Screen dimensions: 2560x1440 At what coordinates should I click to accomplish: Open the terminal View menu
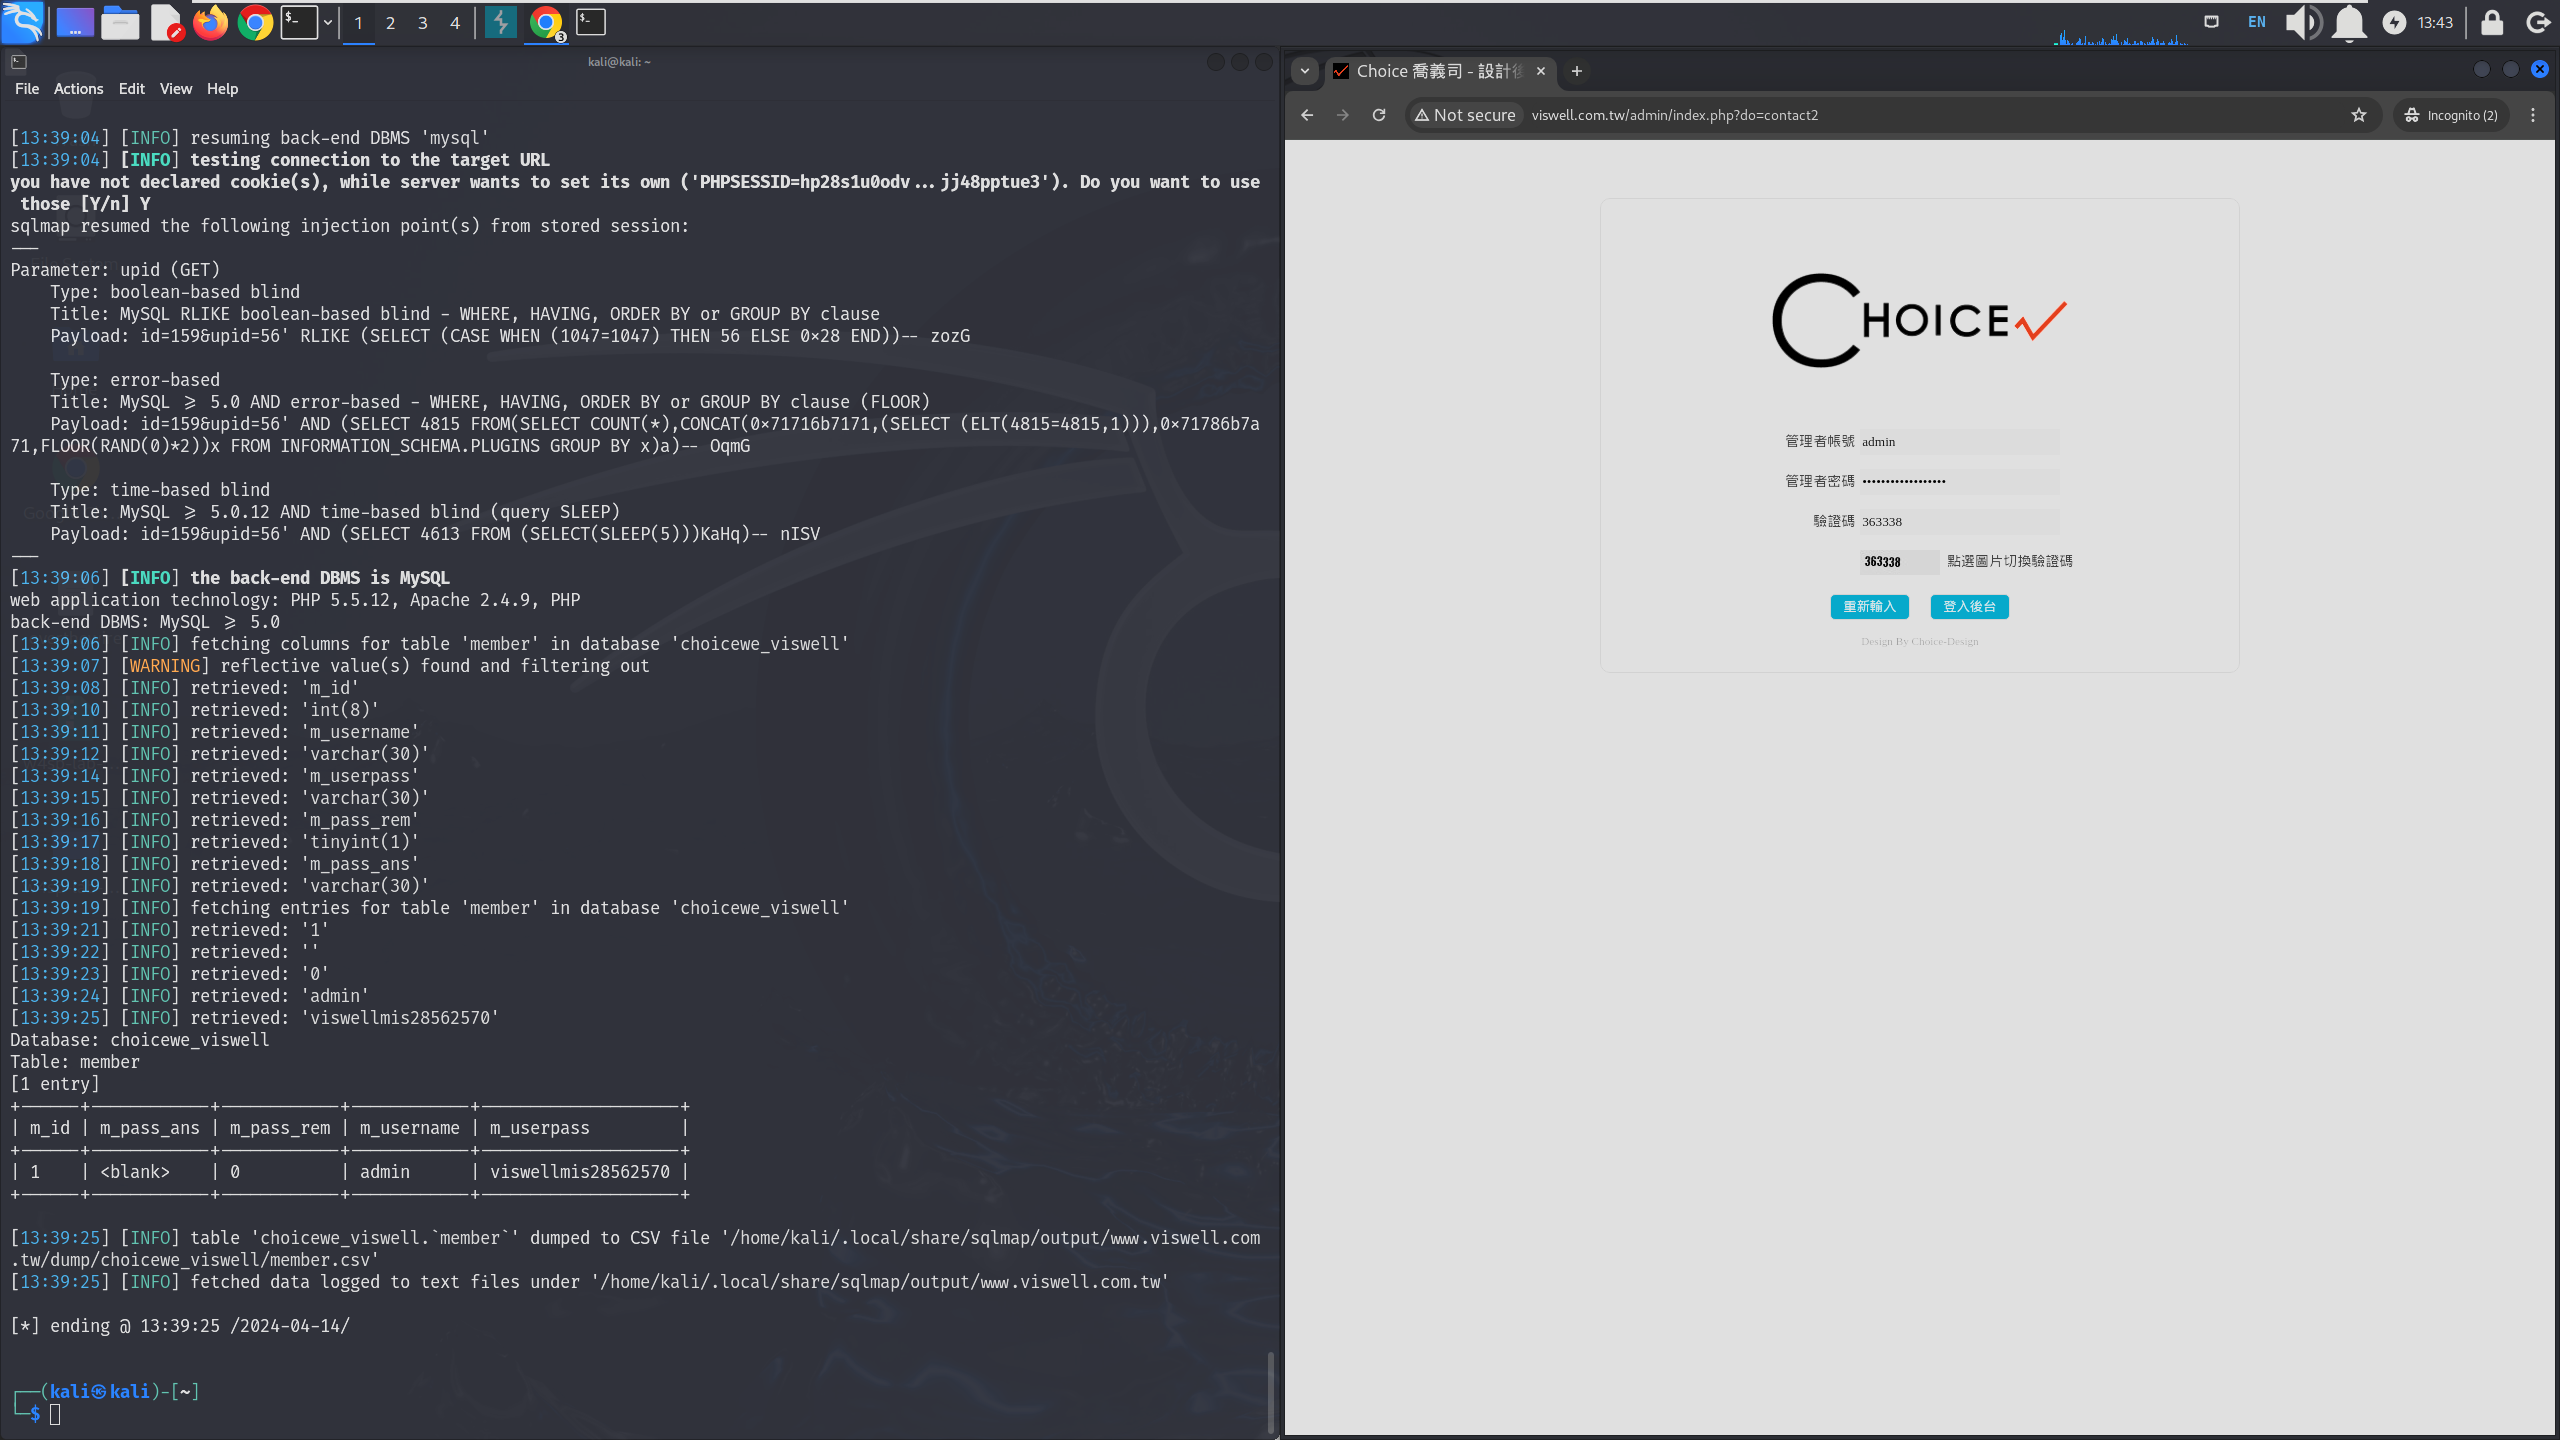pyautogui.click(x=176, y=89)
